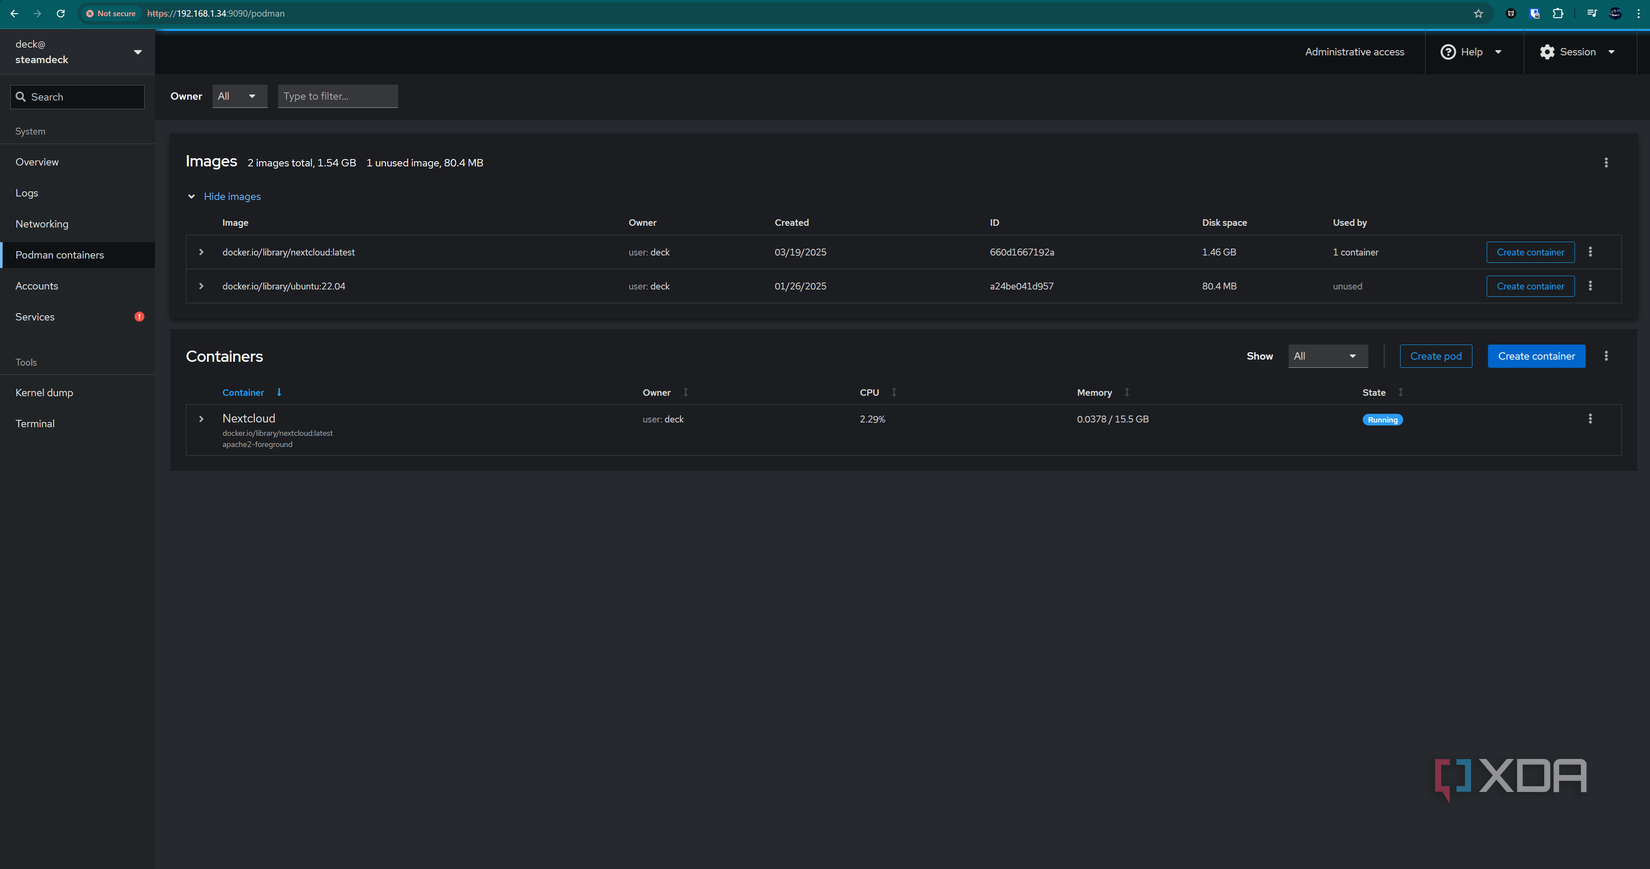Bookmark this page with the star icon

coord(1478,13)
